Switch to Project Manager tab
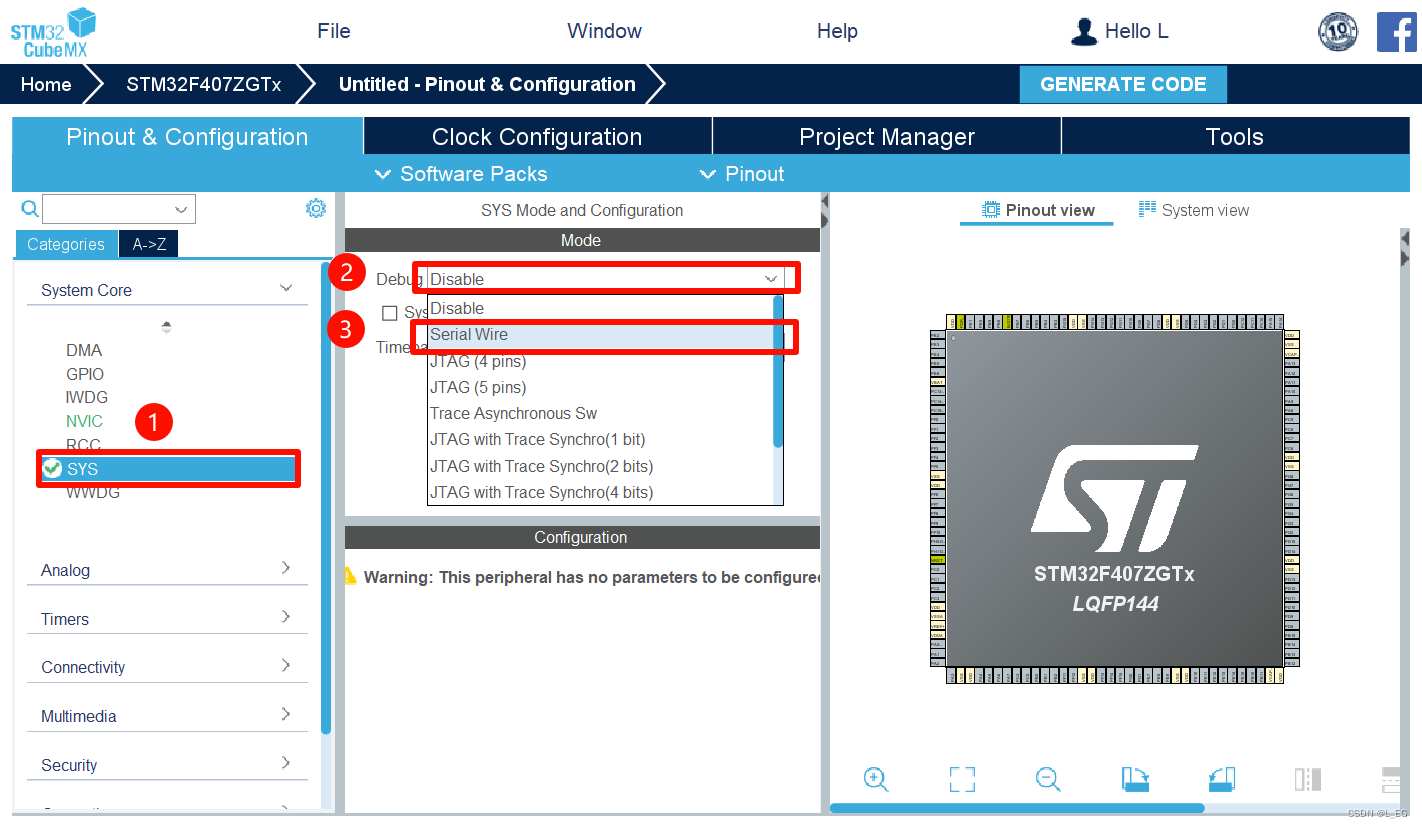 pyautogui.click(x=887, y=137)
